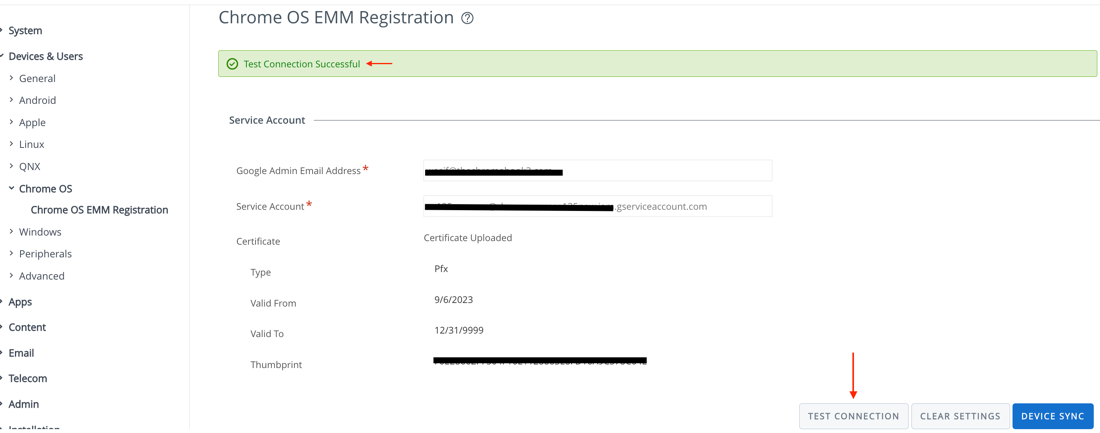Expand the Android sidebar section
Screen dimensions: 1100x433
[x=37, y=100]
